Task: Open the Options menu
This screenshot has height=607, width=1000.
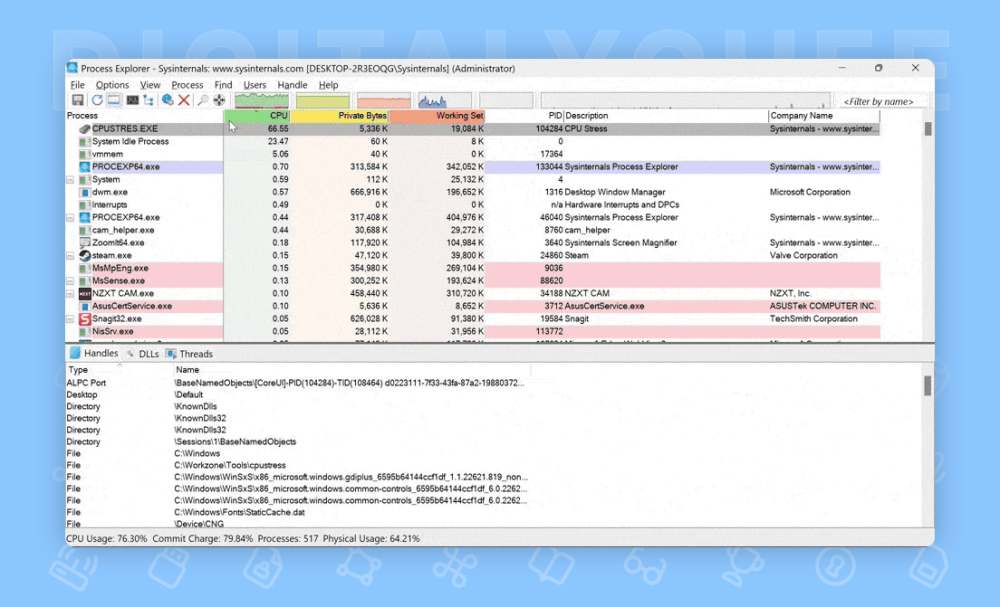Action: click(112, 85)
